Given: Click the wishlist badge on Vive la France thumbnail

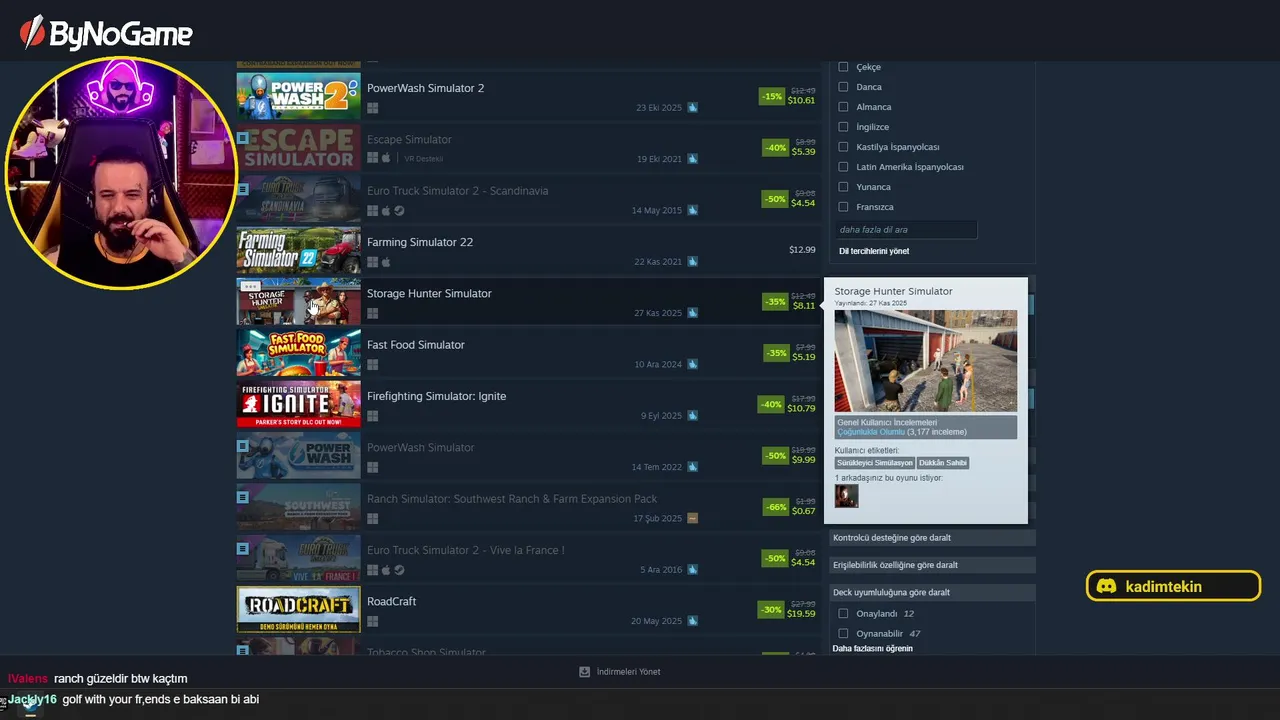Looking at the screenshot, I should tap(243, 548).
